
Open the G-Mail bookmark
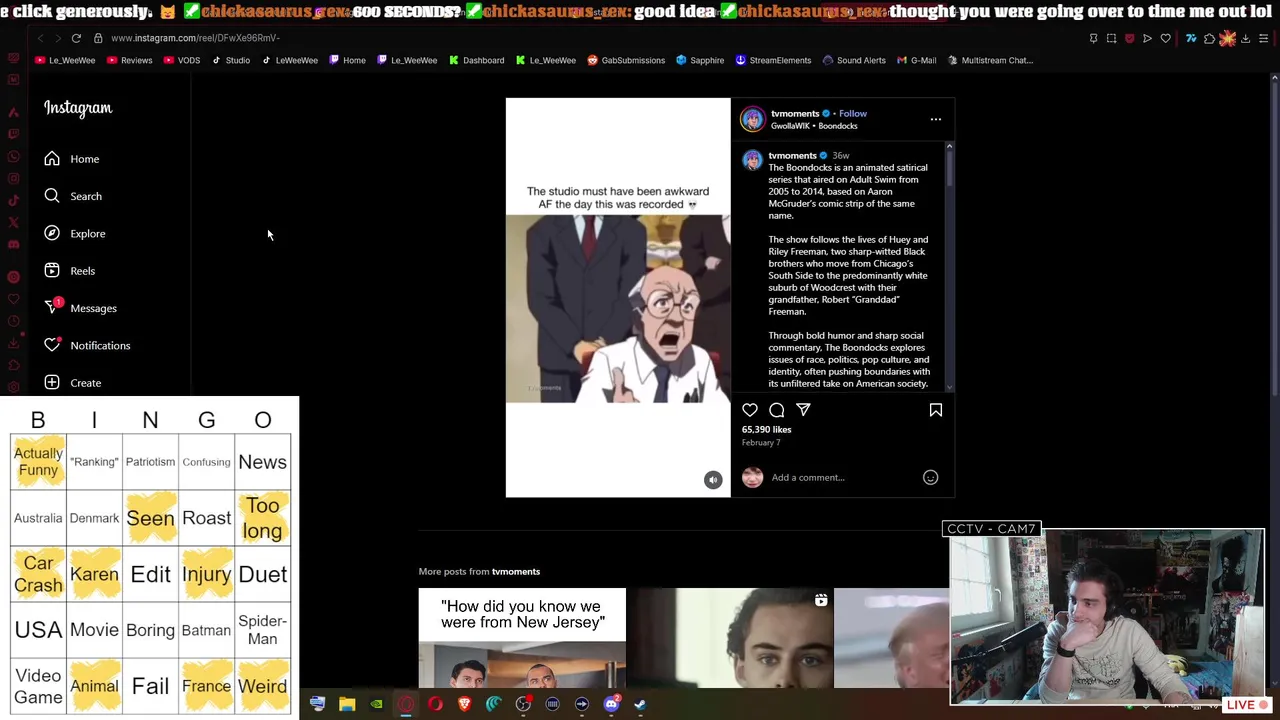coord(916,60)
